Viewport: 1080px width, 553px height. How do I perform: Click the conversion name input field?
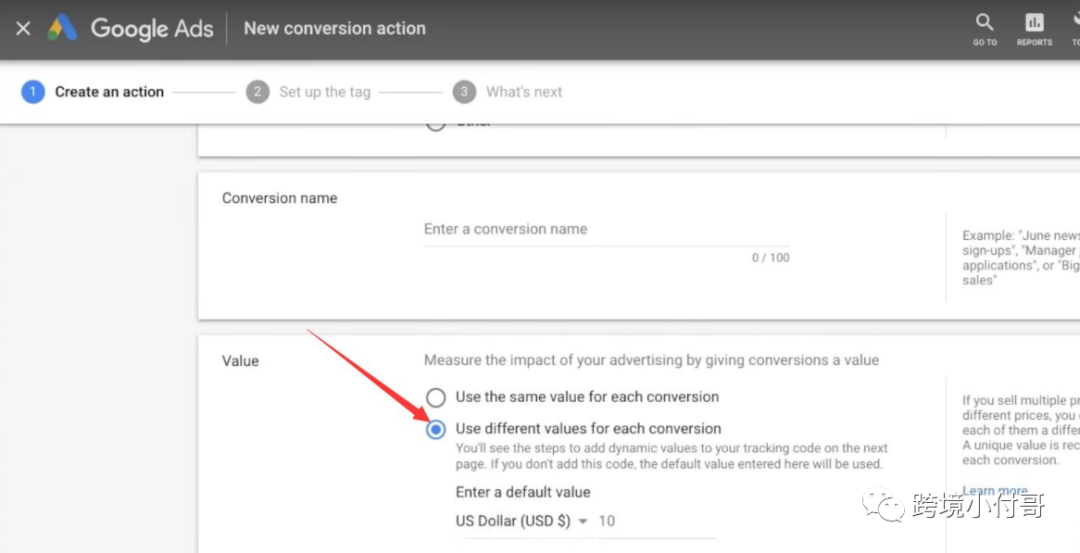tap(606, 229)
